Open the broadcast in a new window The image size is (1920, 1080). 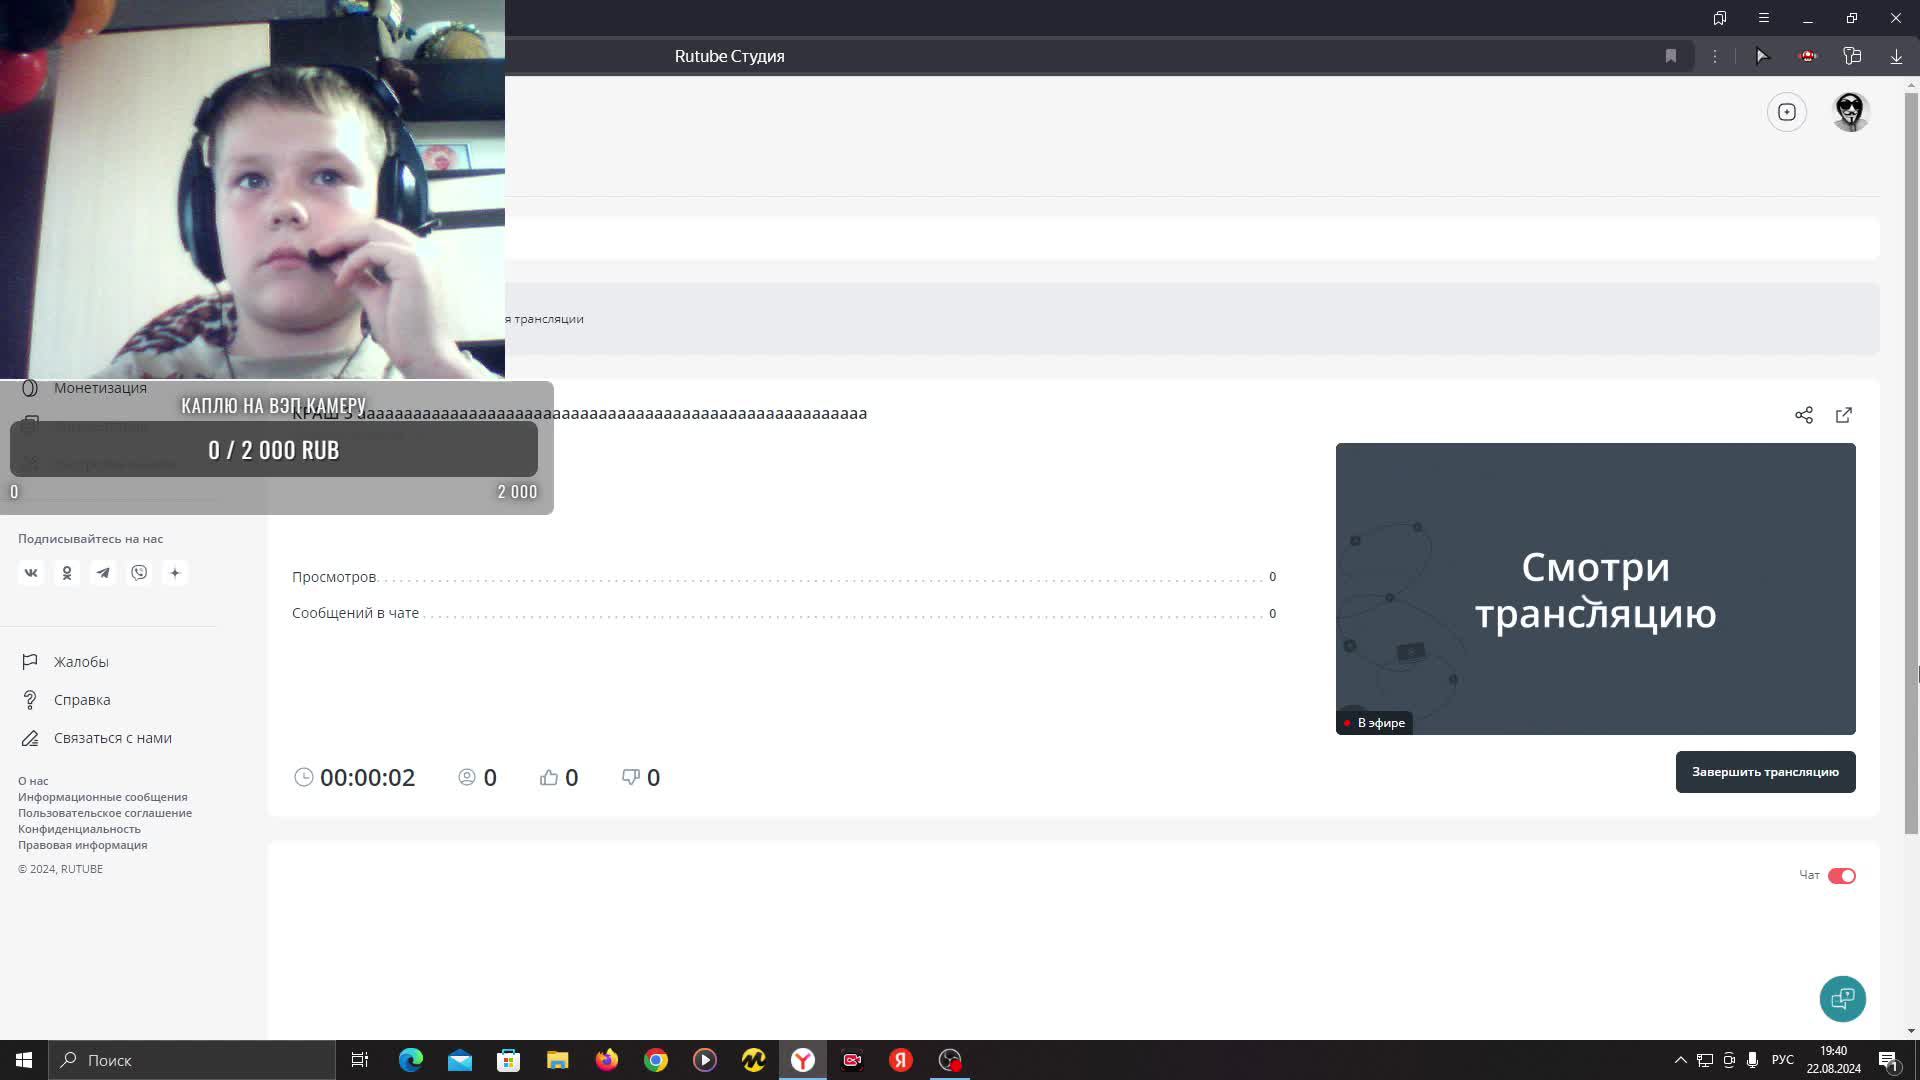click(1844, 415)
